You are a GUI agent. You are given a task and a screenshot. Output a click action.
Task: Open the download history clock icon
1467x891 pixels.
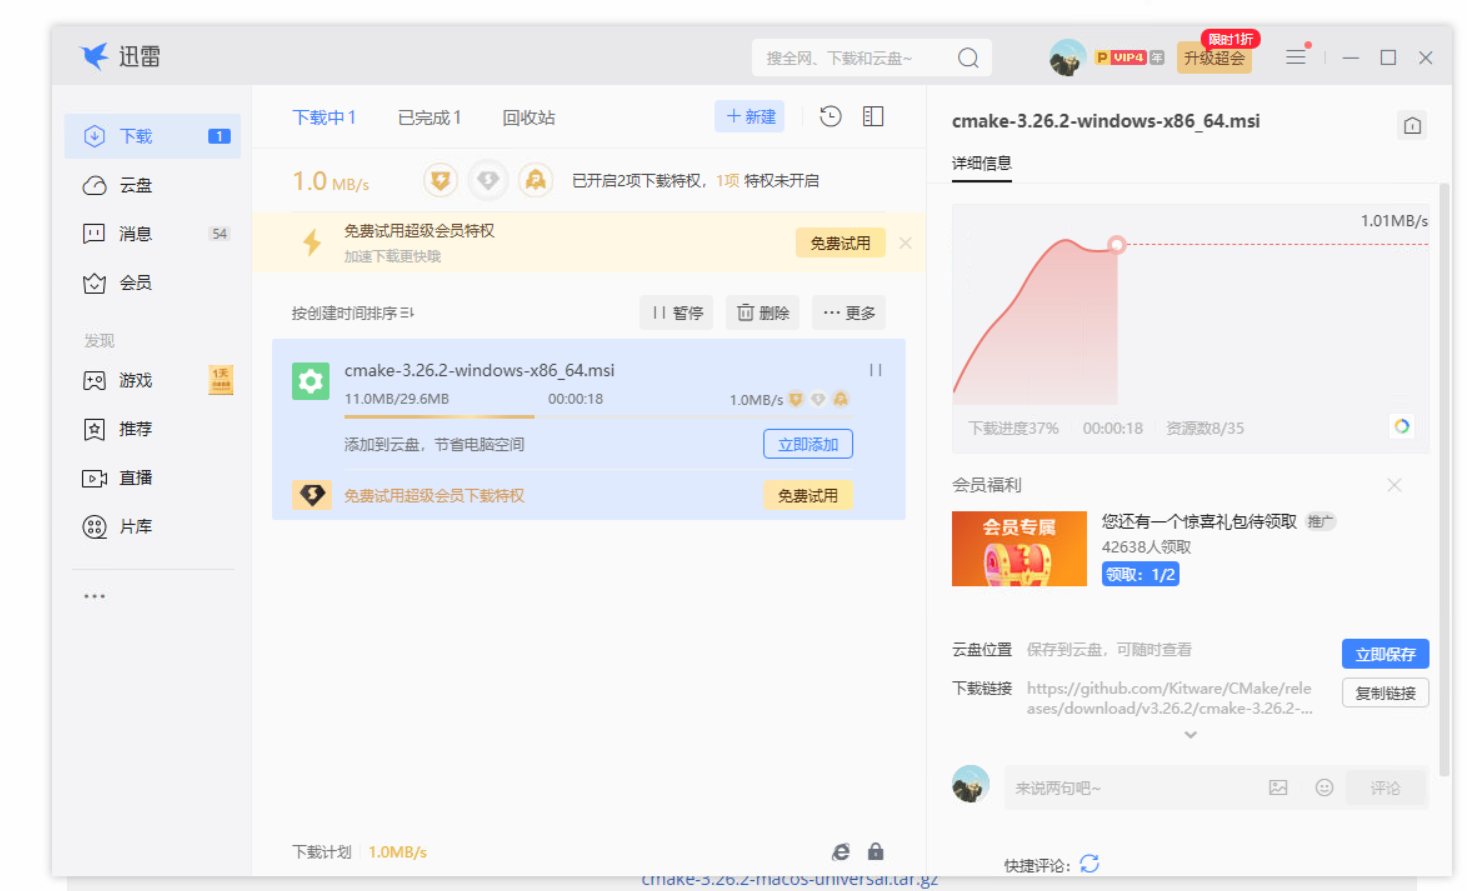(x=830, y=117)
